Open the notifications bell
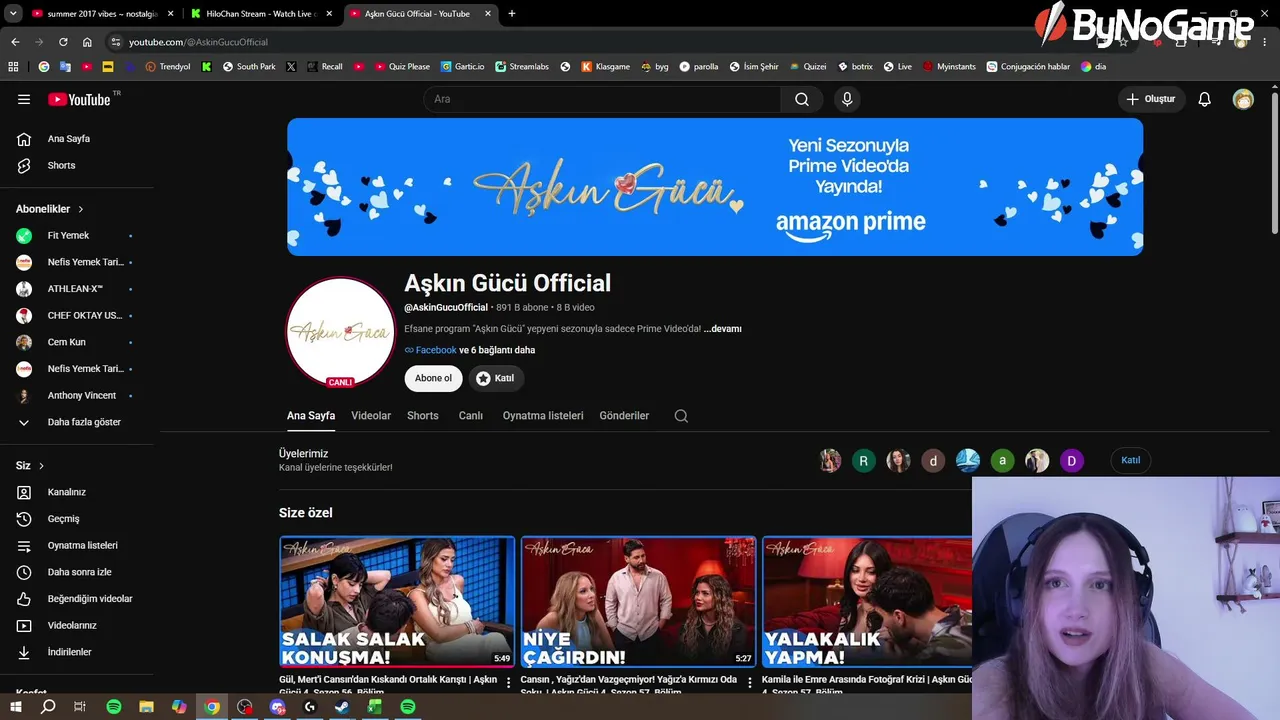The width and height of the screenshot is (1280, 720). click(x=1205, y=99)
